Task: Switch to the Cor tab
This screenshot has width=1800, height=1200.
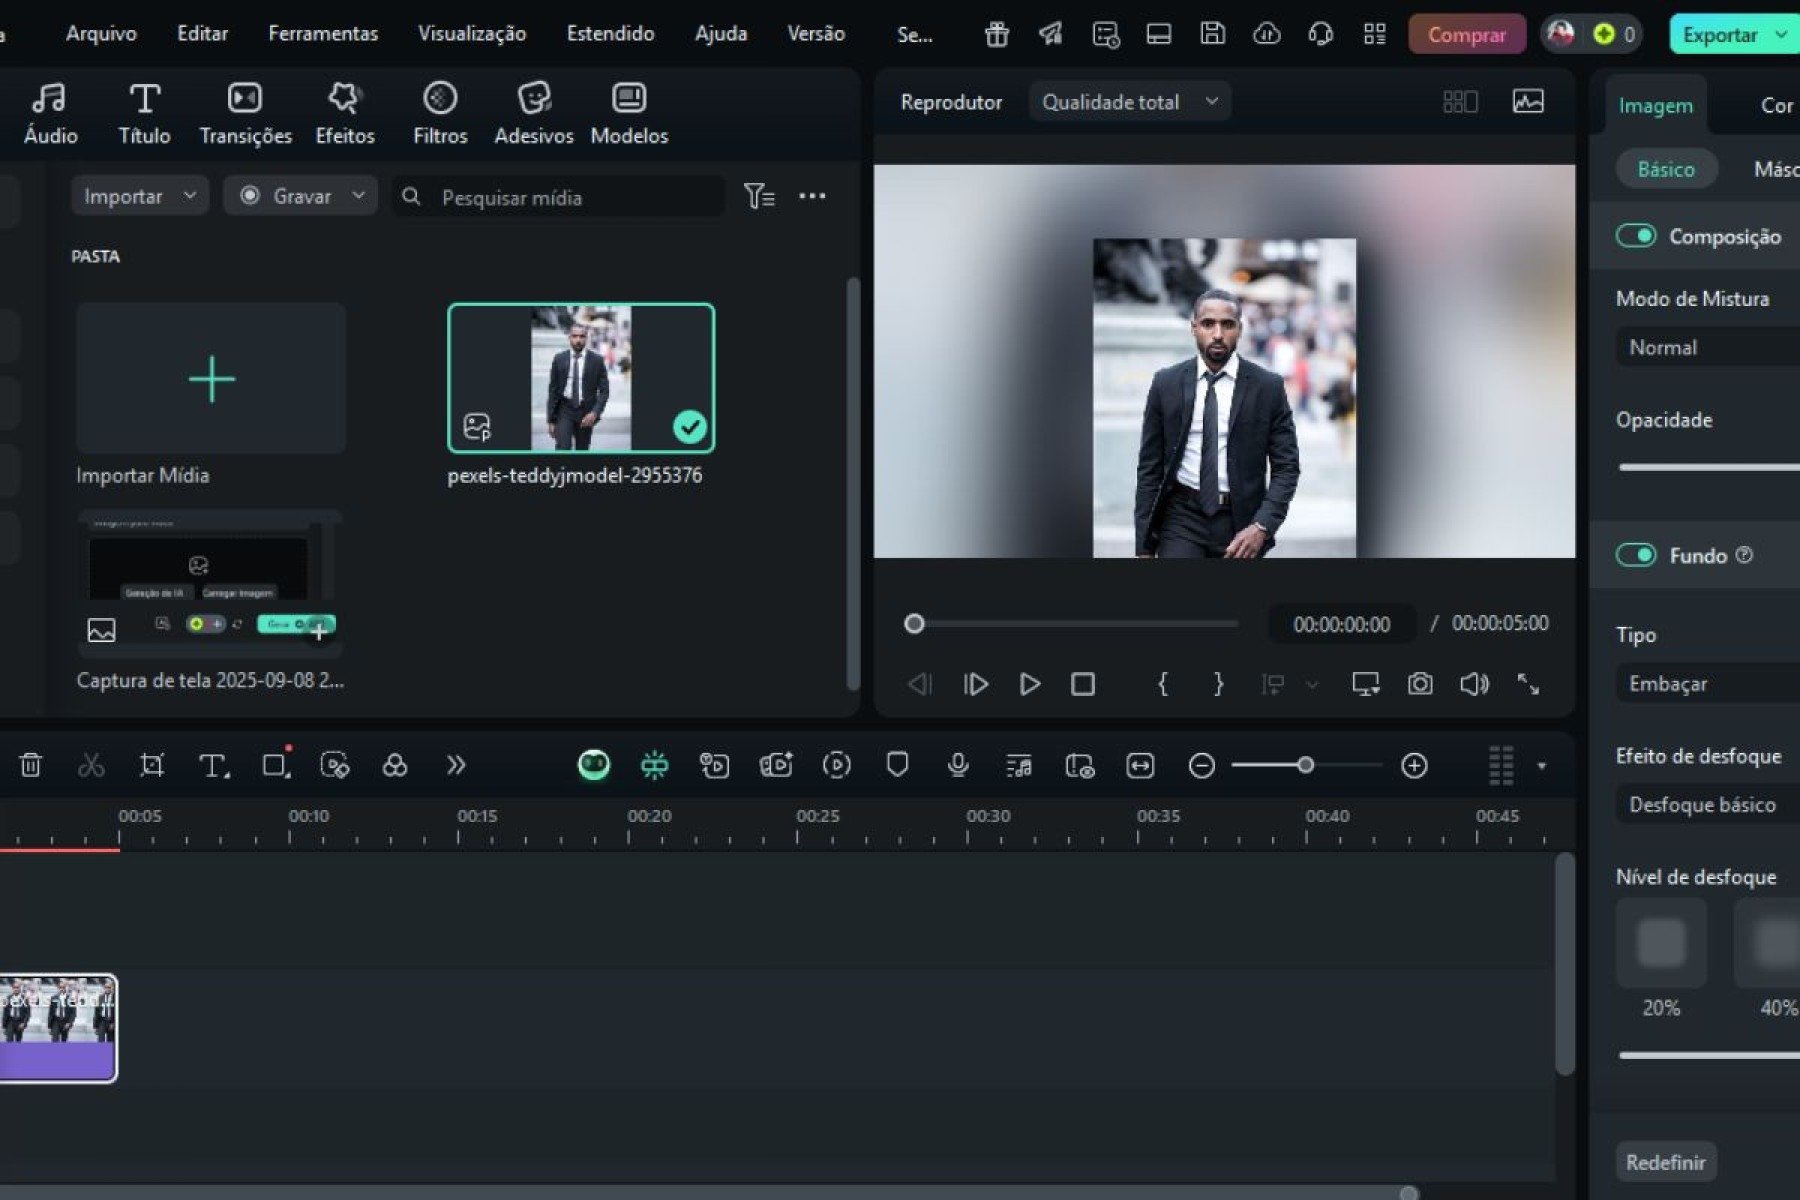Action: point(1775,105)
